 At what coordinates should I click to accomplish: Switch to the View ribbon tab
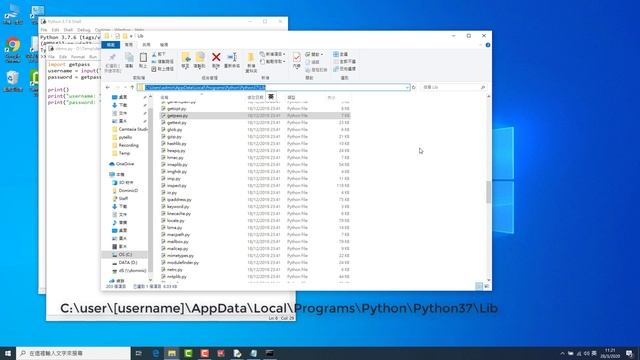164,44
